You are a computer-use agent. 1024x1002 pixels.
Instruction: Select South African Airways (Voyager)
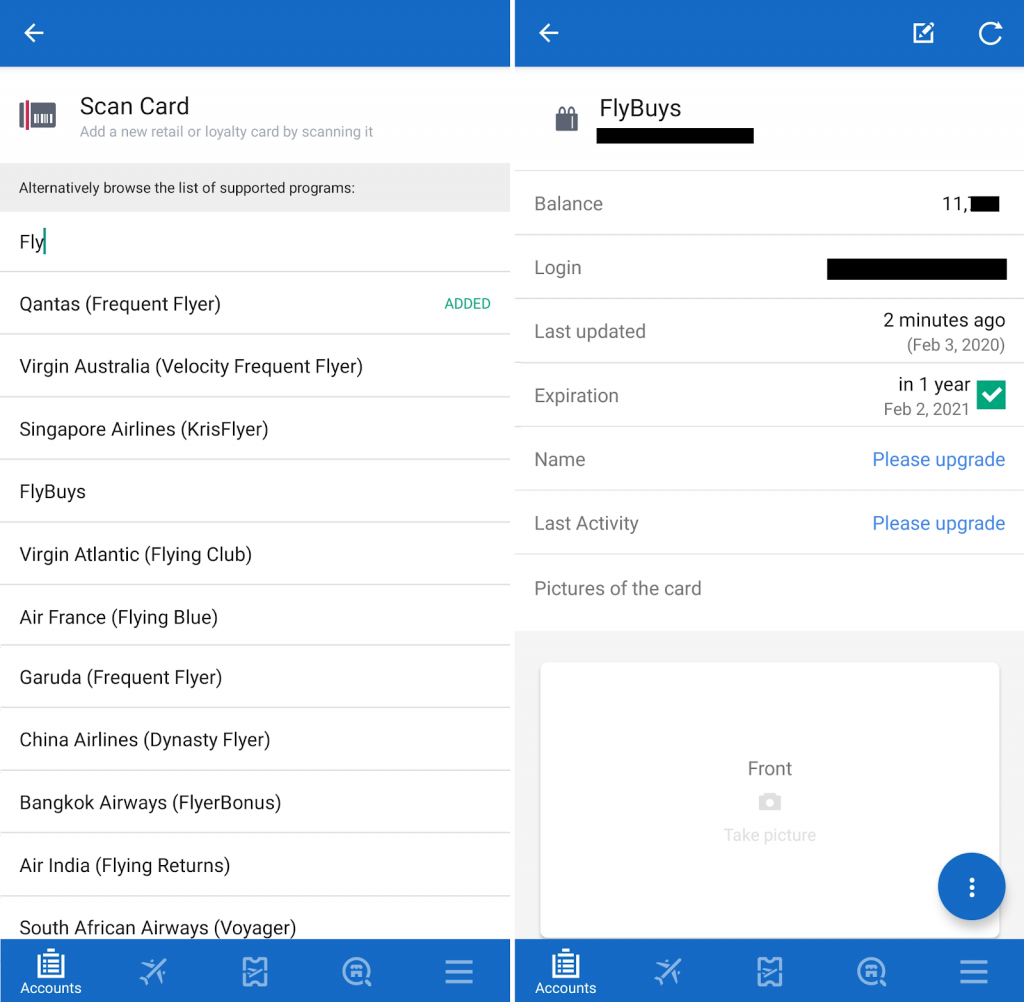click(x=255, y=919)
